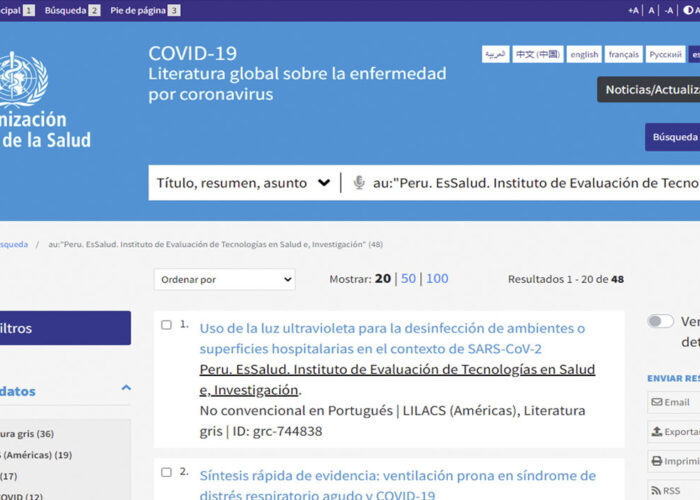Image resolution: width=700 pixels, height=500 pixels.
Task: Decrease font size with -A
Action: pos(668,10)
